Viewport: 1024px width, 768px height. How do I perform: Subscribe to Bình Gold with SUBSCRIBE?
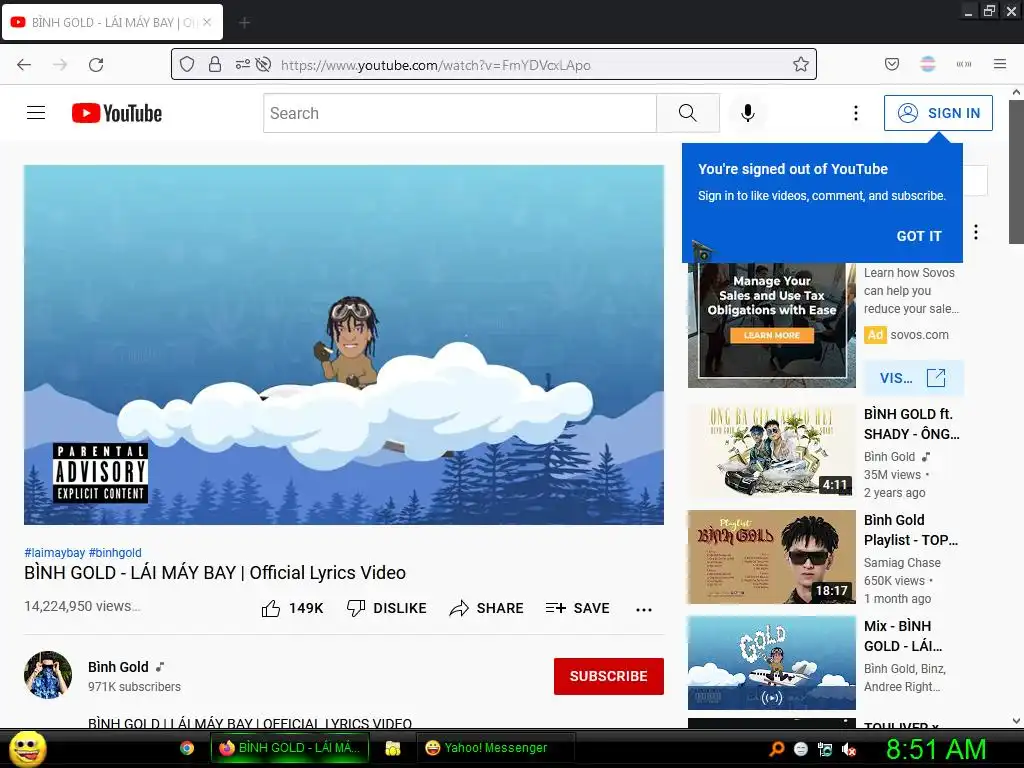click(x=609, y=676)
